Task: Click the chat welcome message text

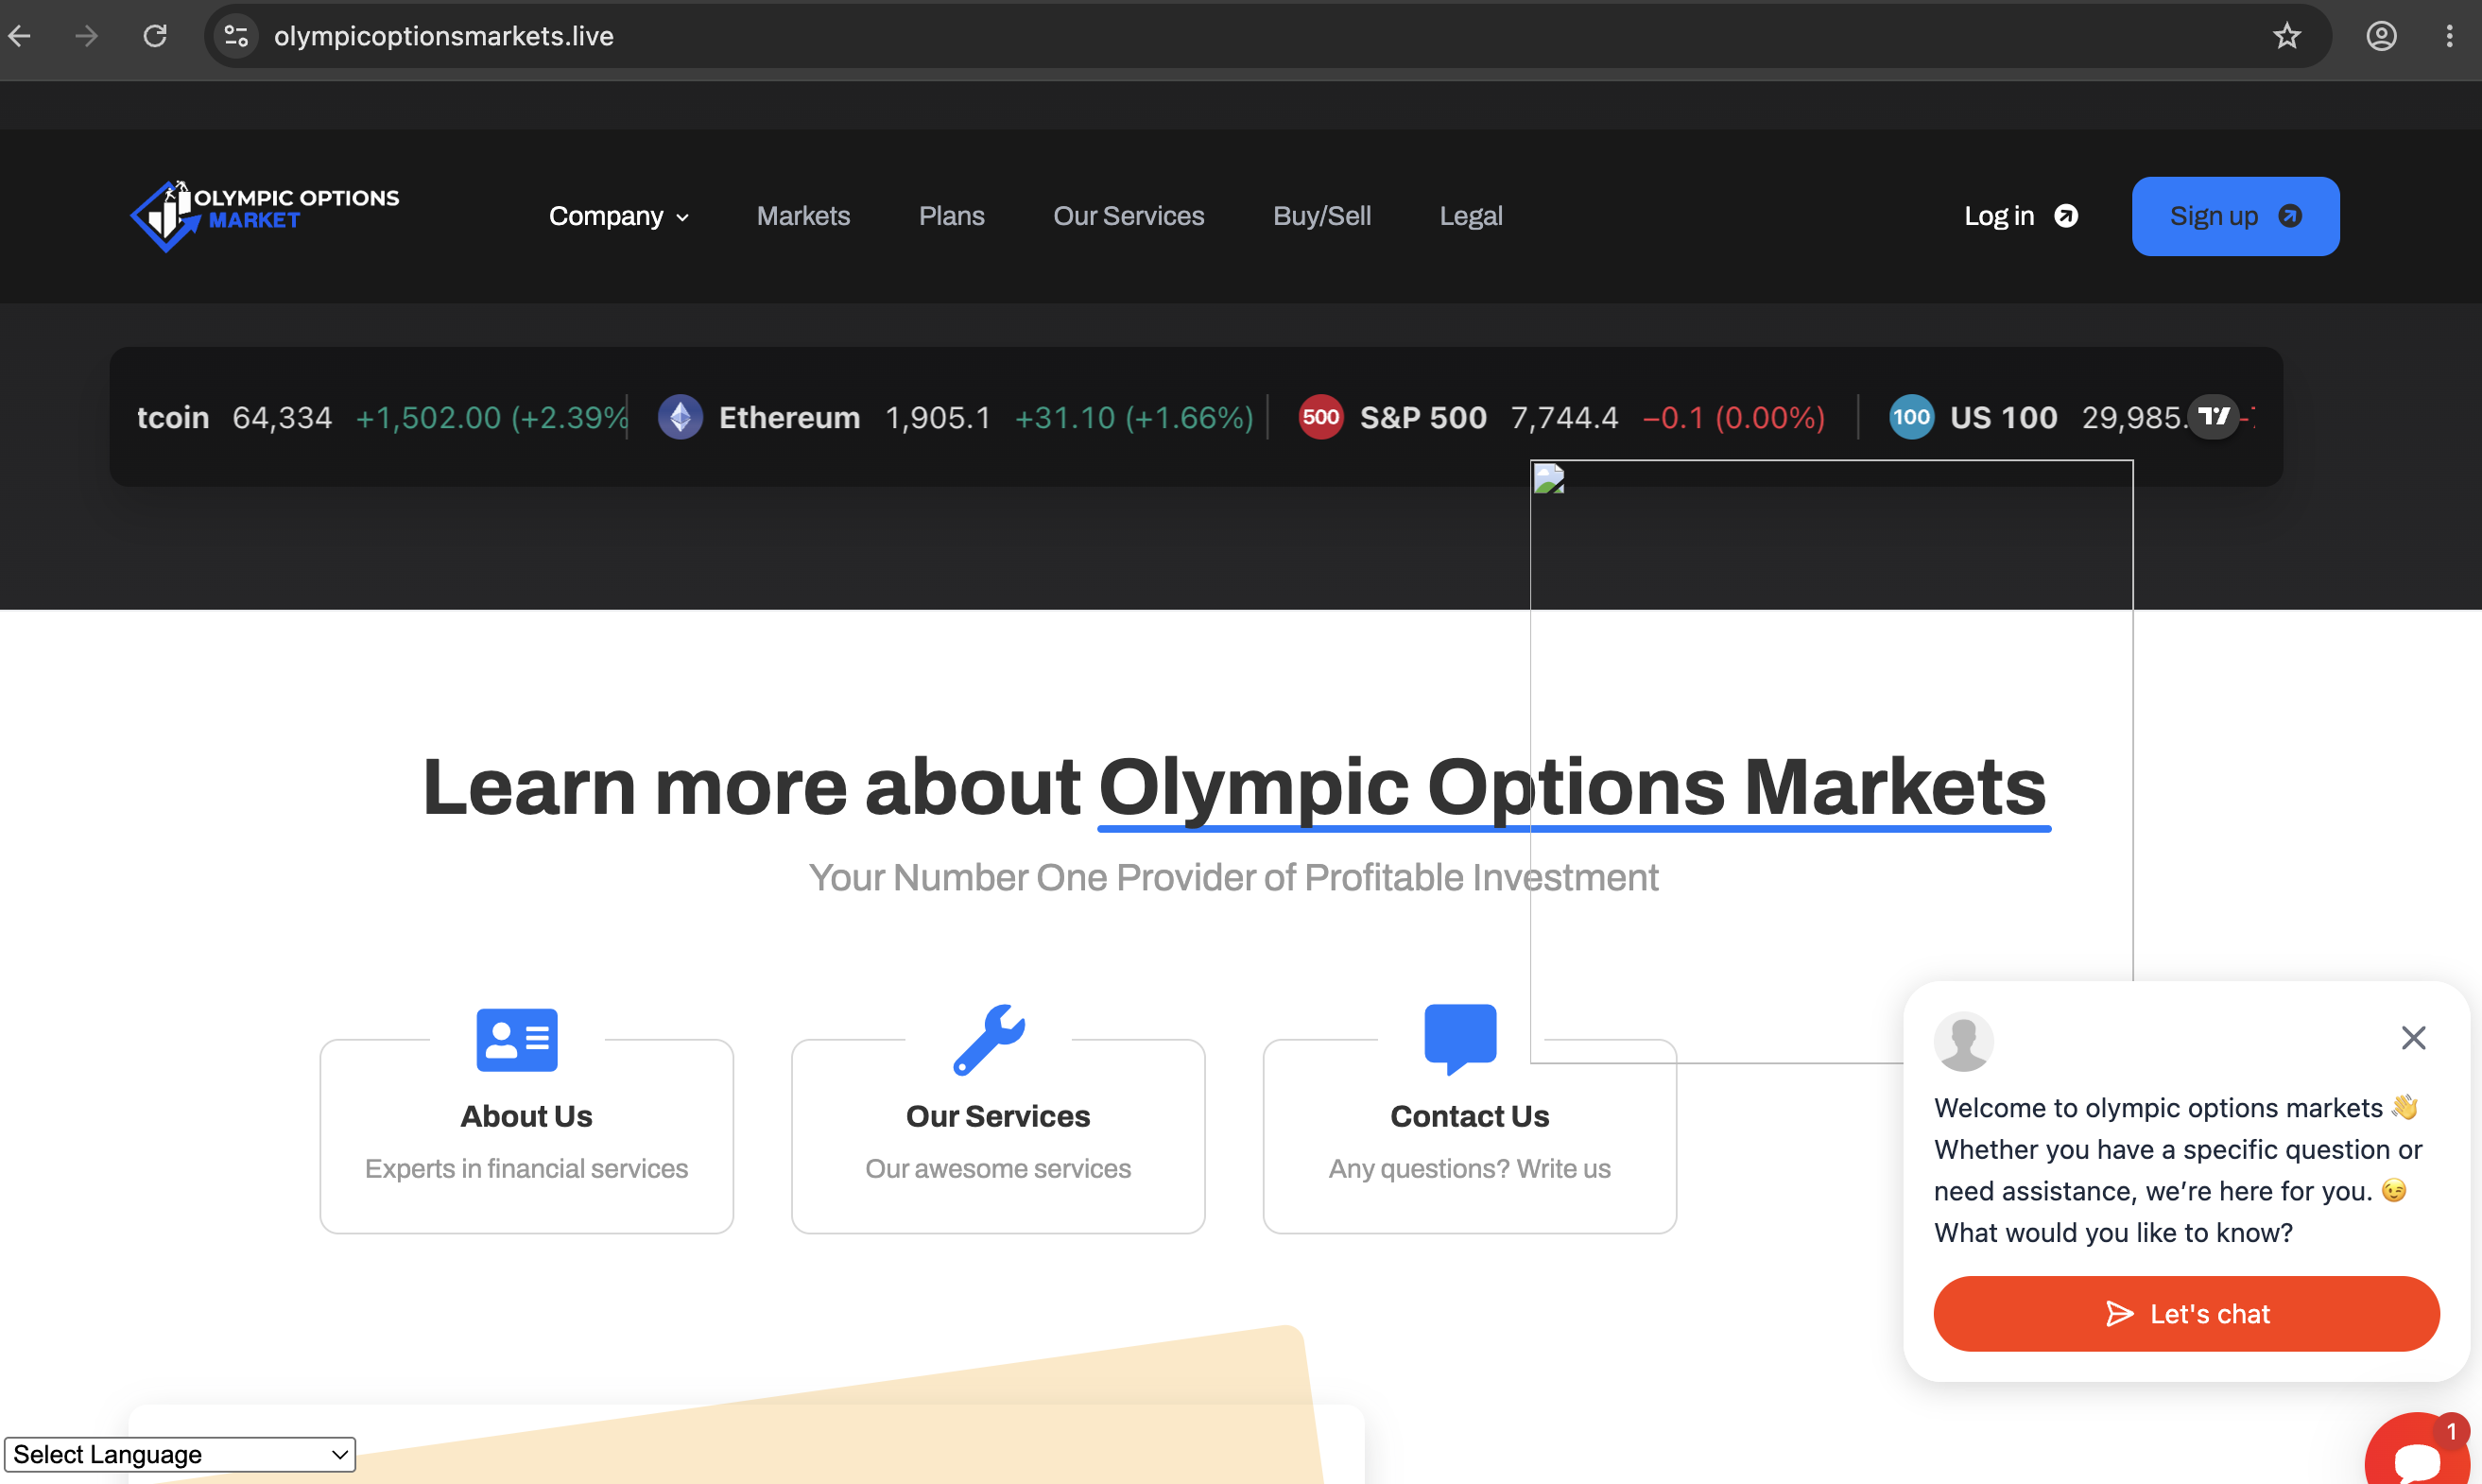Action: point(2178,1169)
